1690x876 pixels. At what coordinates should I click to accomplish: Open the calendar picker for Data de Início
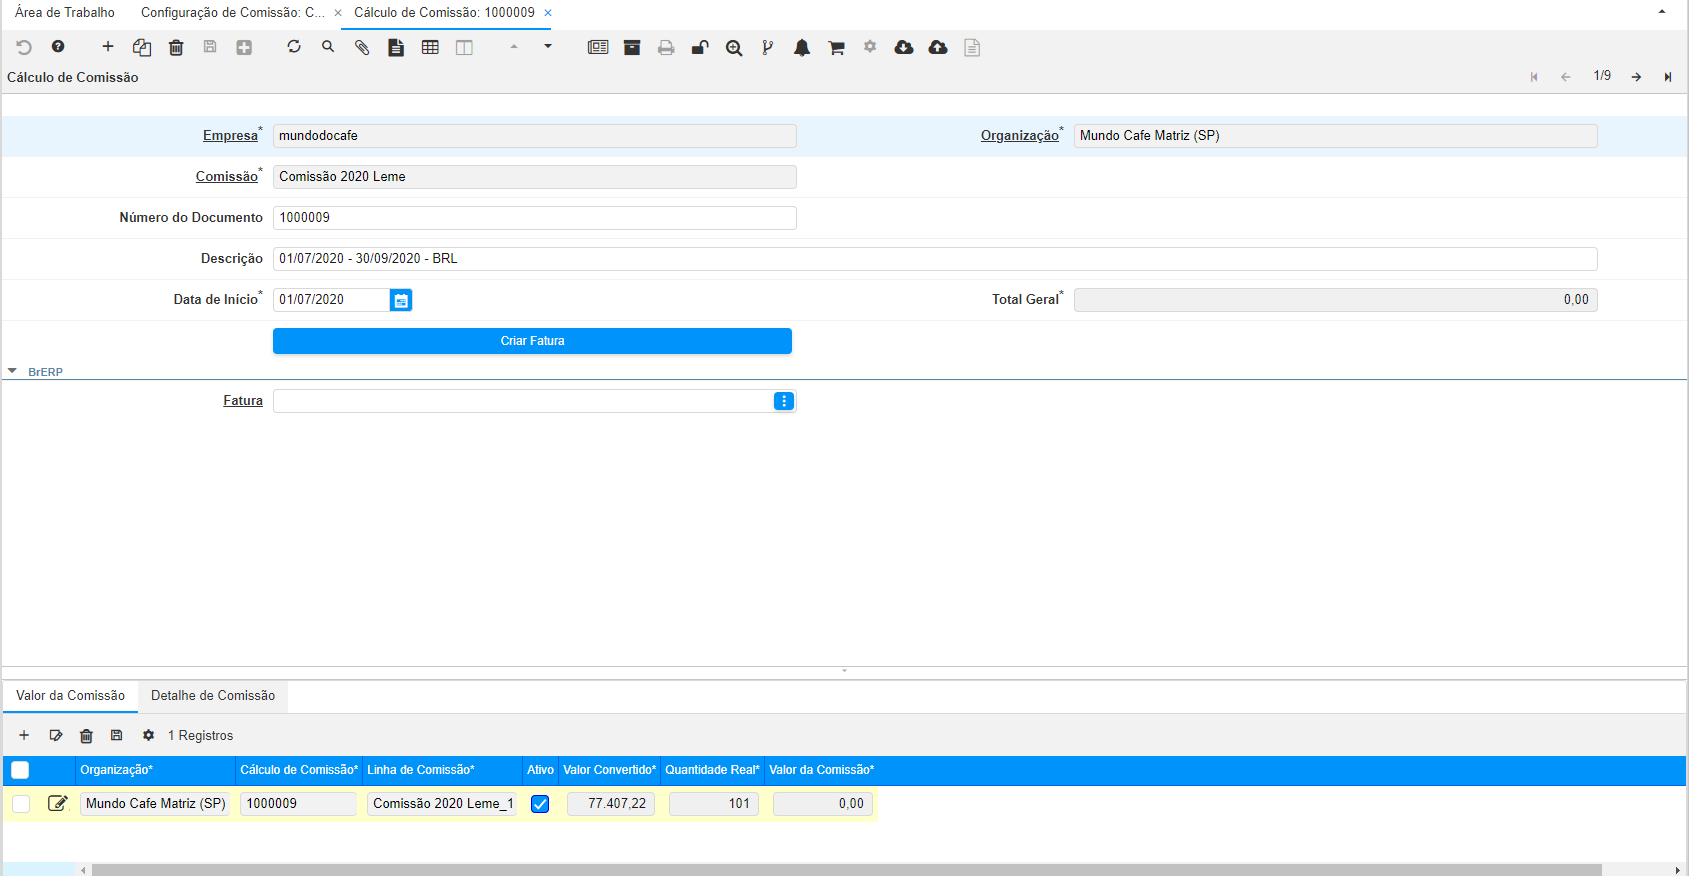click(x=401, y=300)
